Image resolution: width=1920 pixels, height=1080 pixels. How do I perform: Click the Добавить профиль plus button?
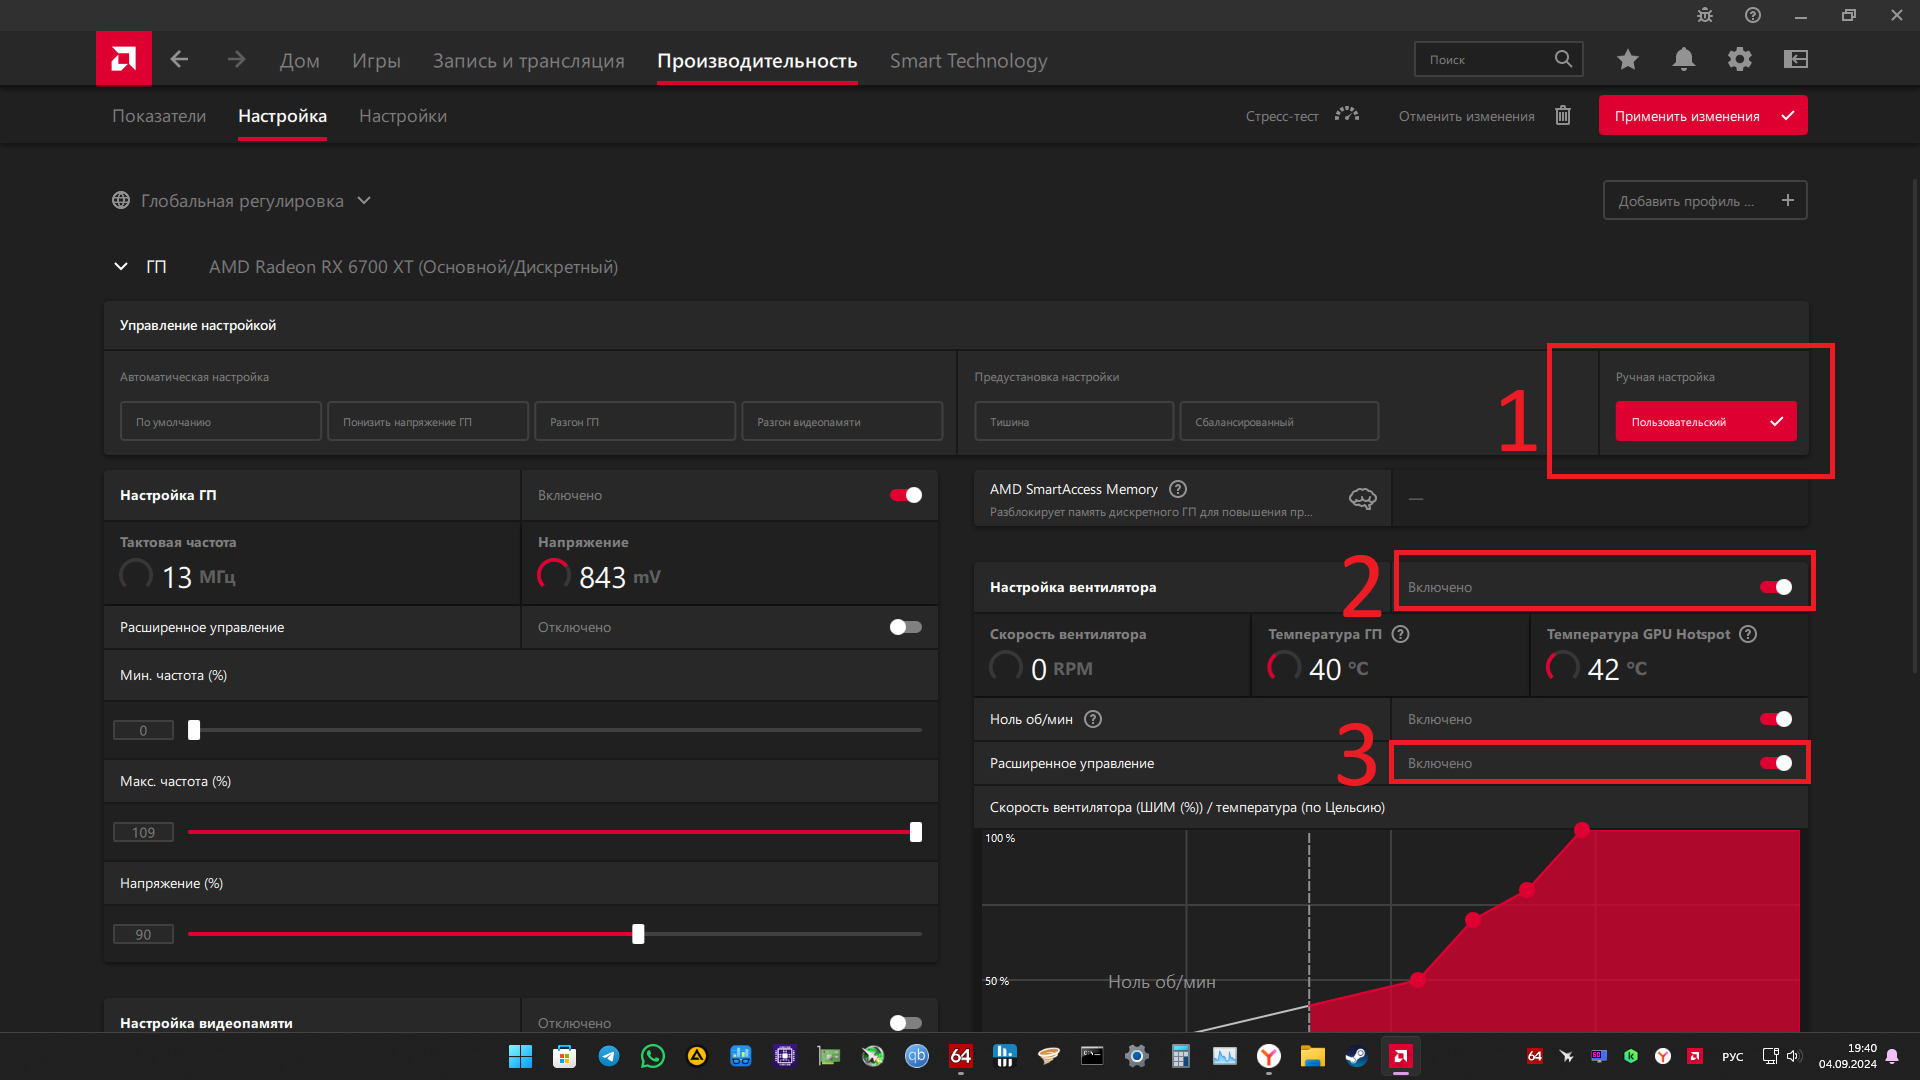click(x=1787, y=200)
